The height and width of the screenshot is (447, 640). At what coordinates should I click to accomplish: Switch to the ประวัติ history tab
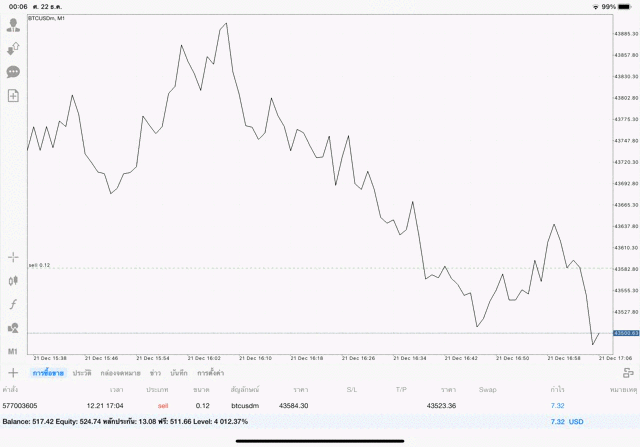pos(81,372)
